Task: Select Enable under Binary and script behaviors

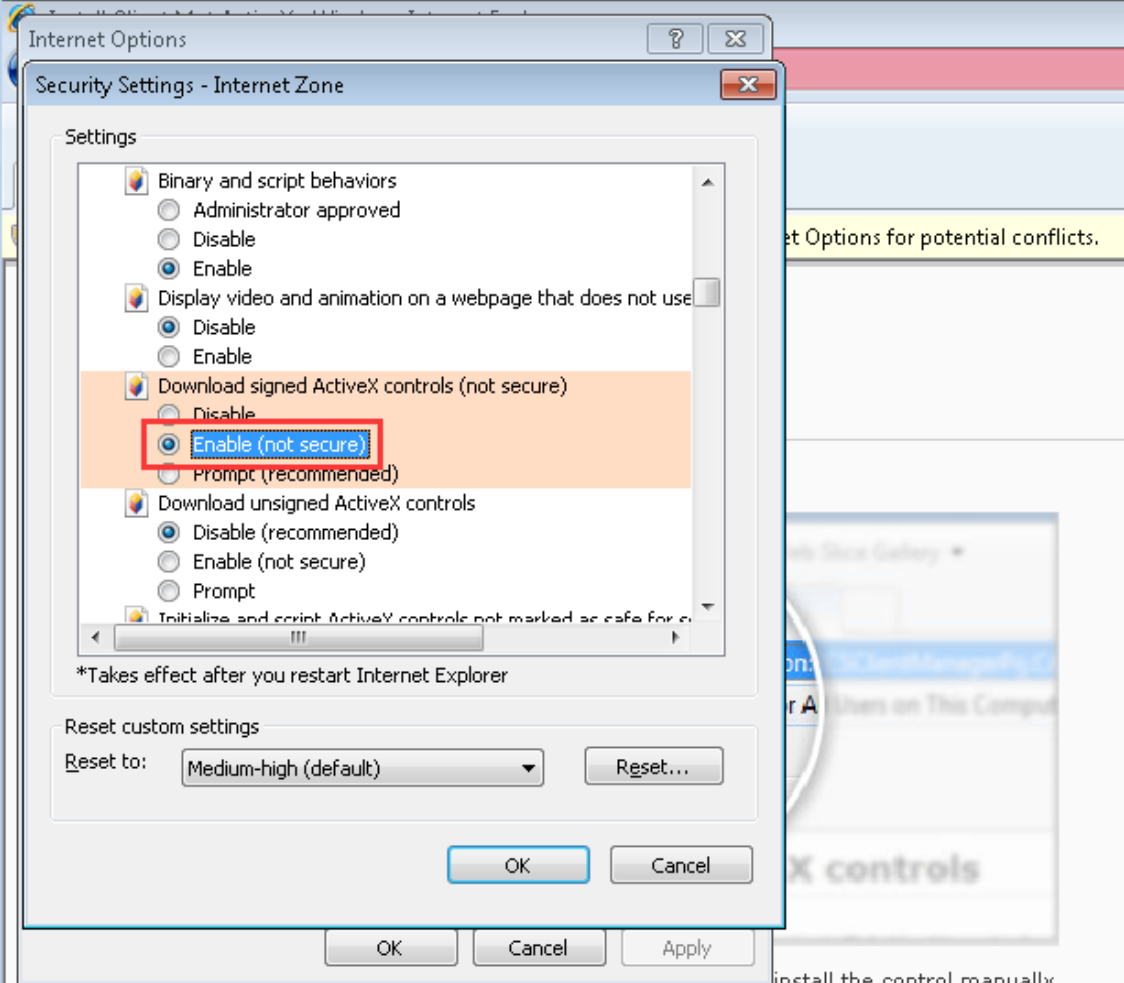Action: [168, 269]
